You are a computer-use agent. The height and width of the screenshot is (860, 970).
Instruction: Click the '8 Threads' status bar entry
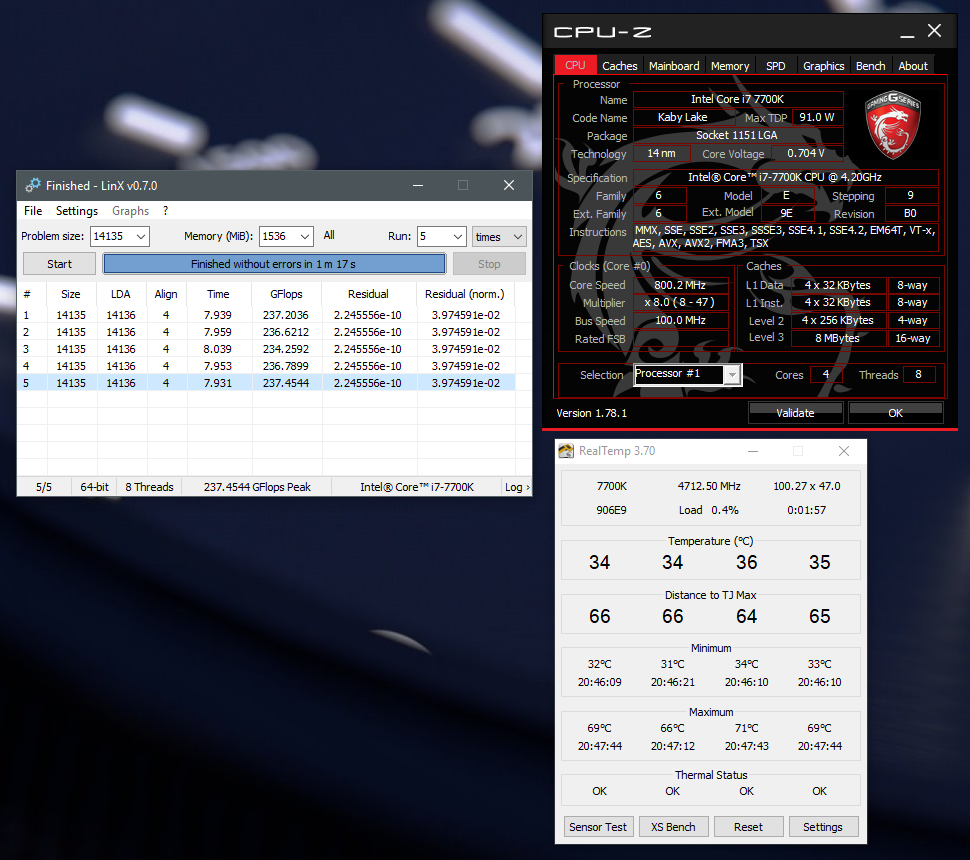149,487
